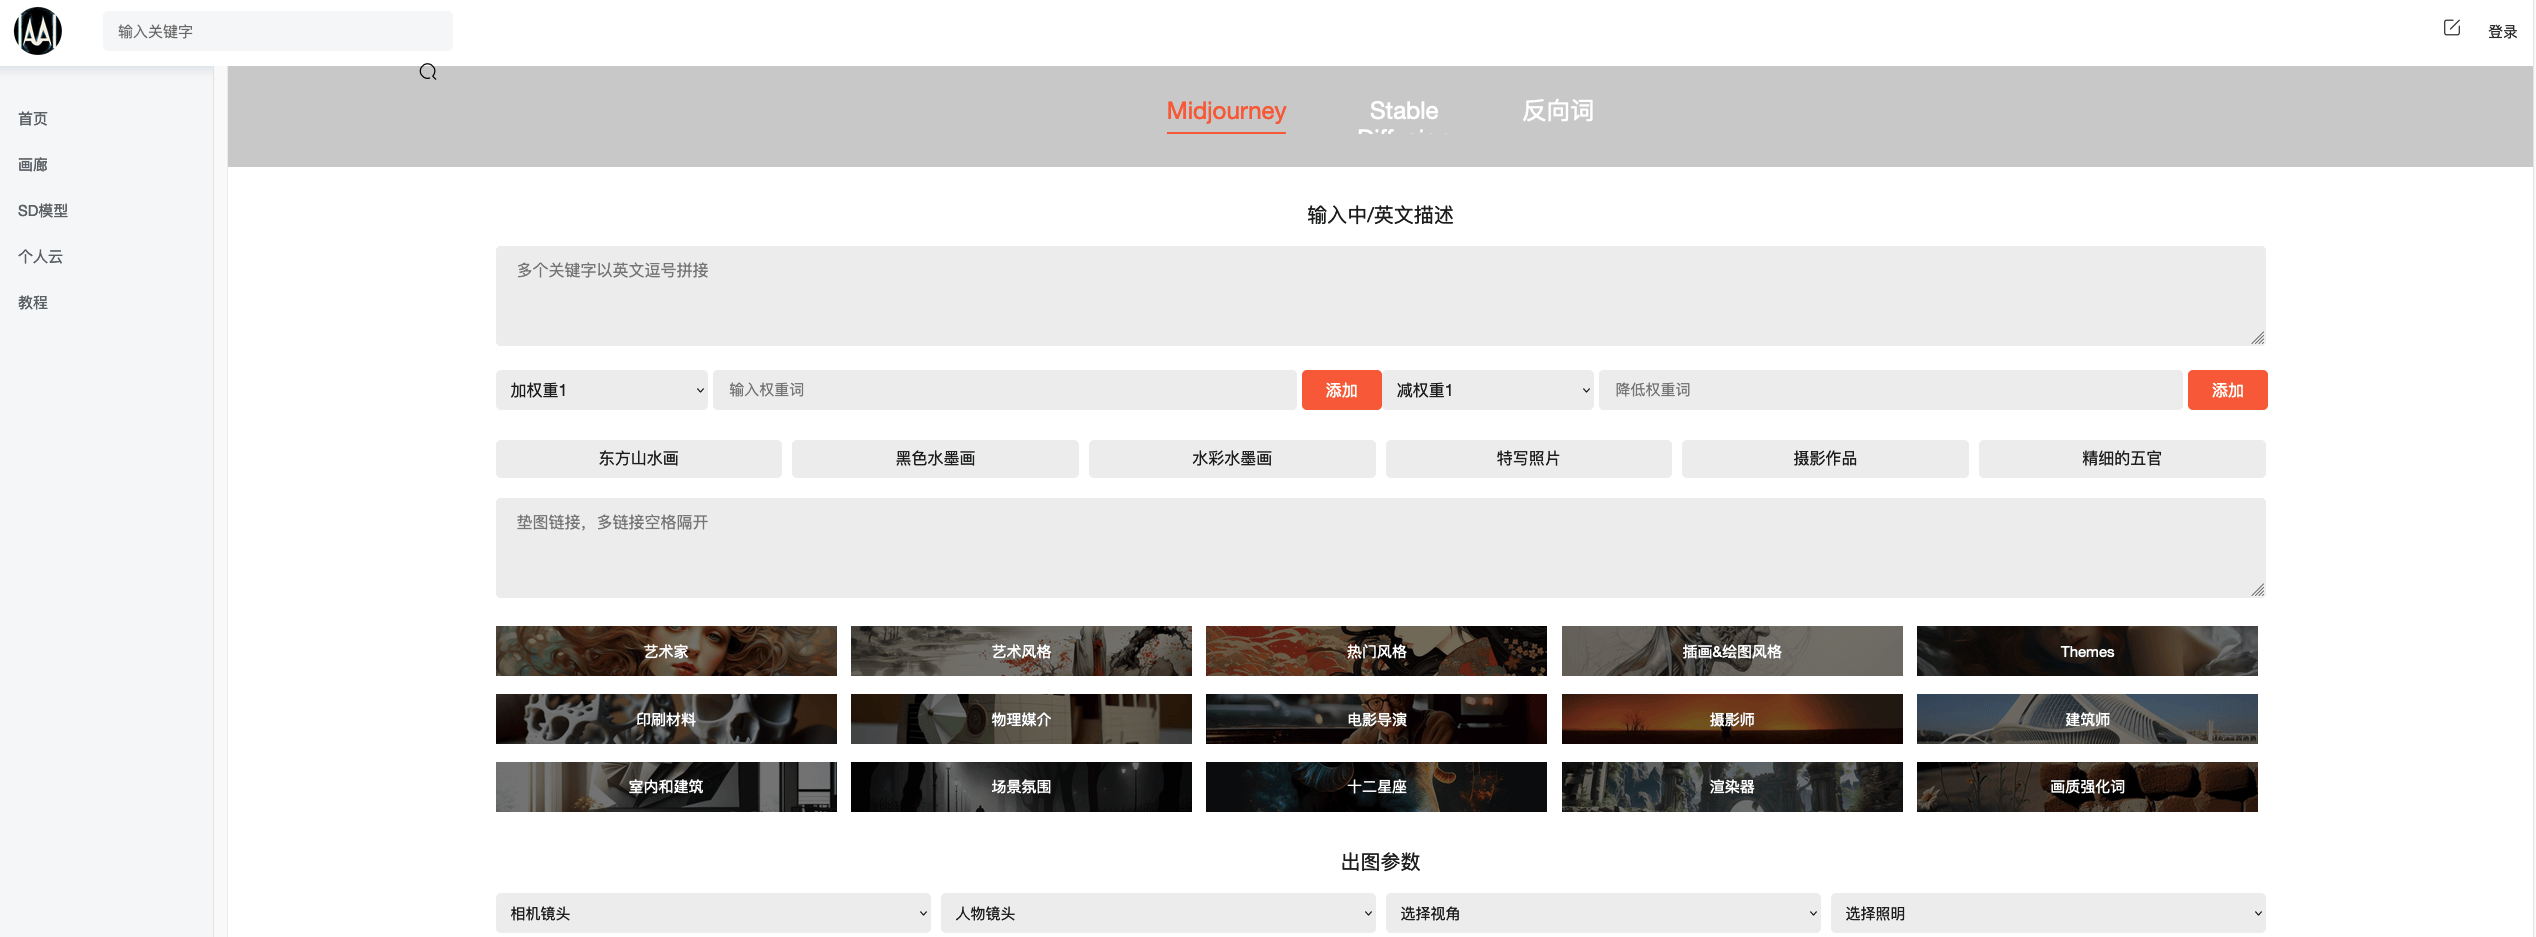The height and width of the screenshot is (937, 2536).
Task: Open the 建筑师 category tile
Action: [2087, 719]
